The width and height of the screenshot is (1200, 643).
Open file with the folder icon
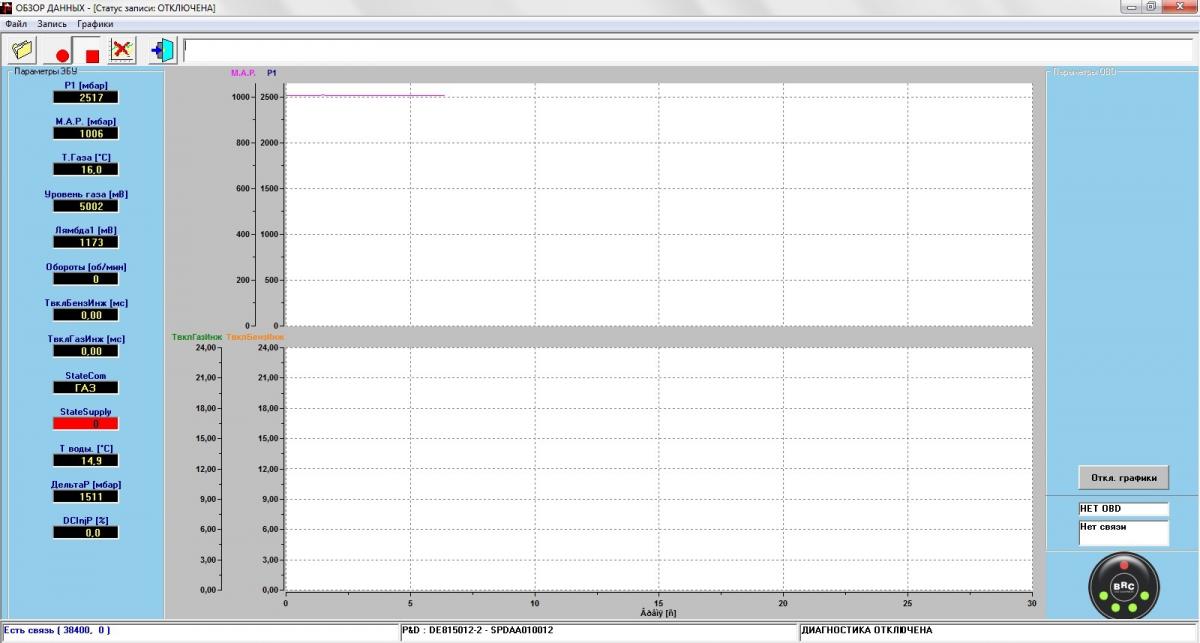pos(22,49)
